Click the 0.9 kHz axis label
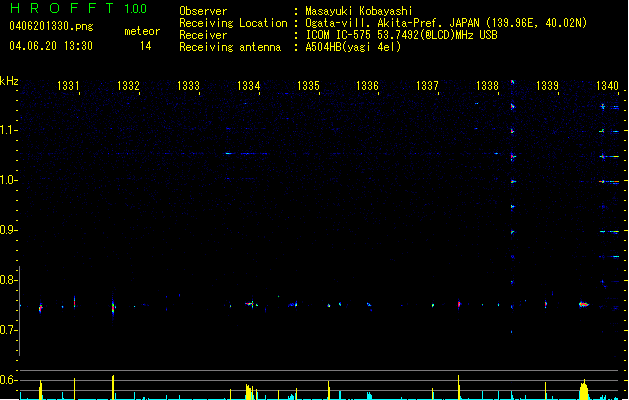 tap(8, 230)
